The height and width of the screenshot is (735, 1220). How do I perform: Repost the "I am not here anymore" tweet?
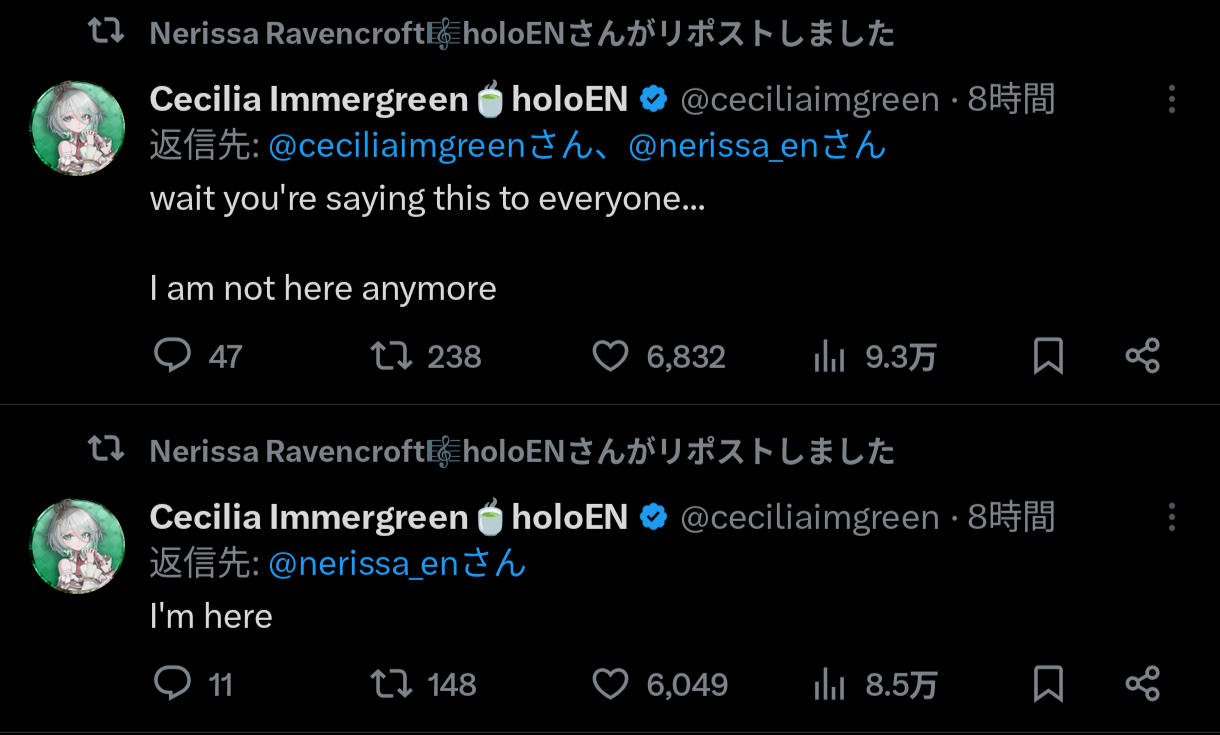pos(391,356)
